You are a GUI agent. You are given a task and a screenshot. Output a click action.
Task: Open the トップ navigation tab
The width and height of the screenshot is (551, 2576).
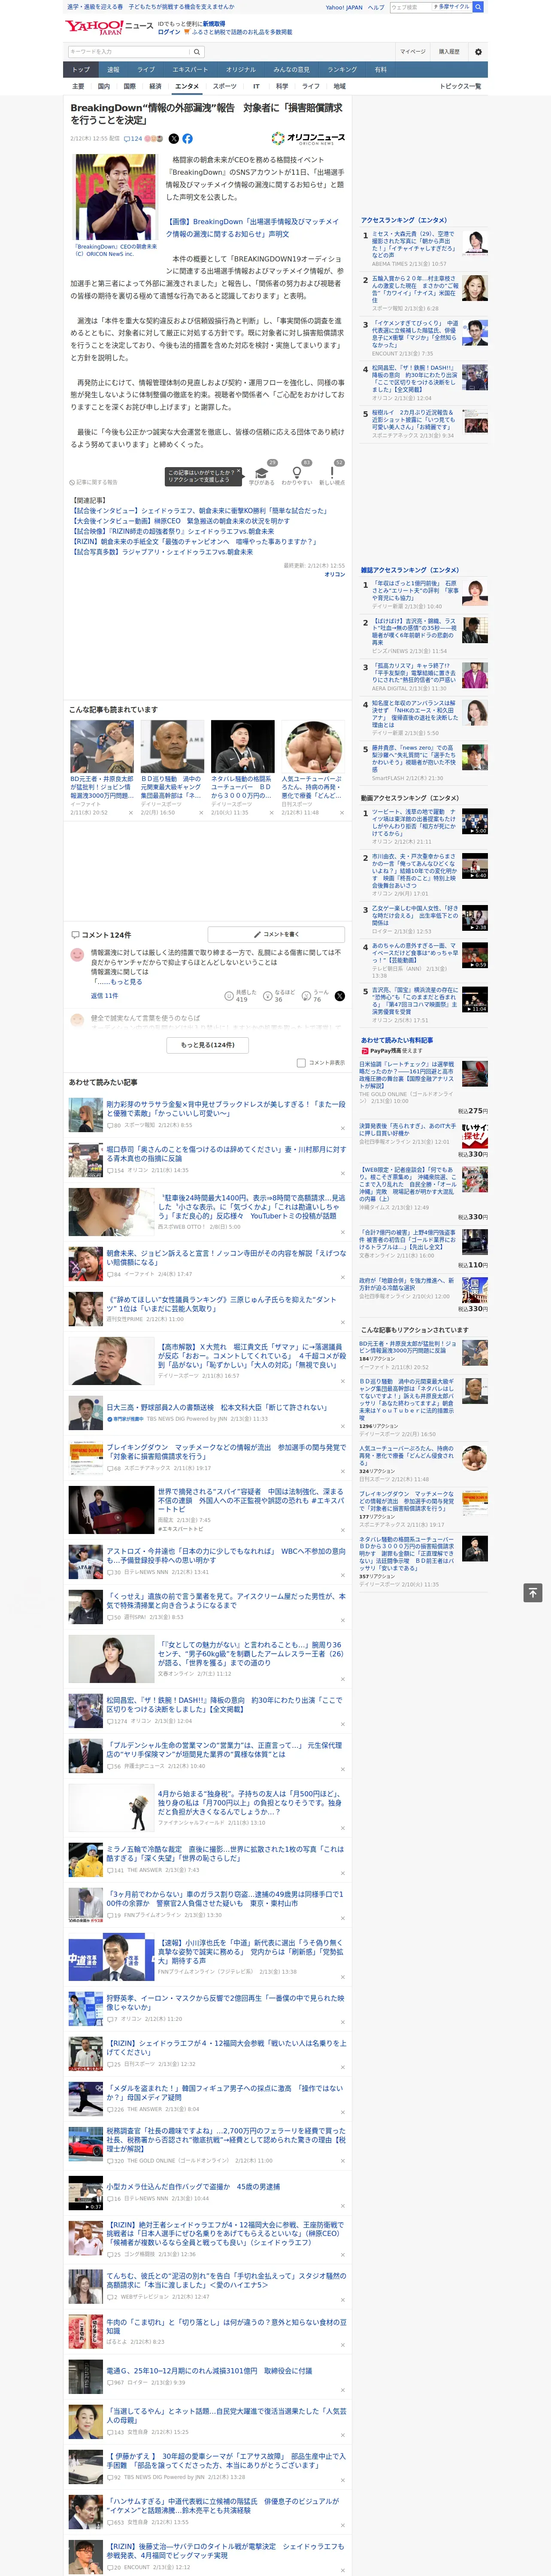[81, 70]
